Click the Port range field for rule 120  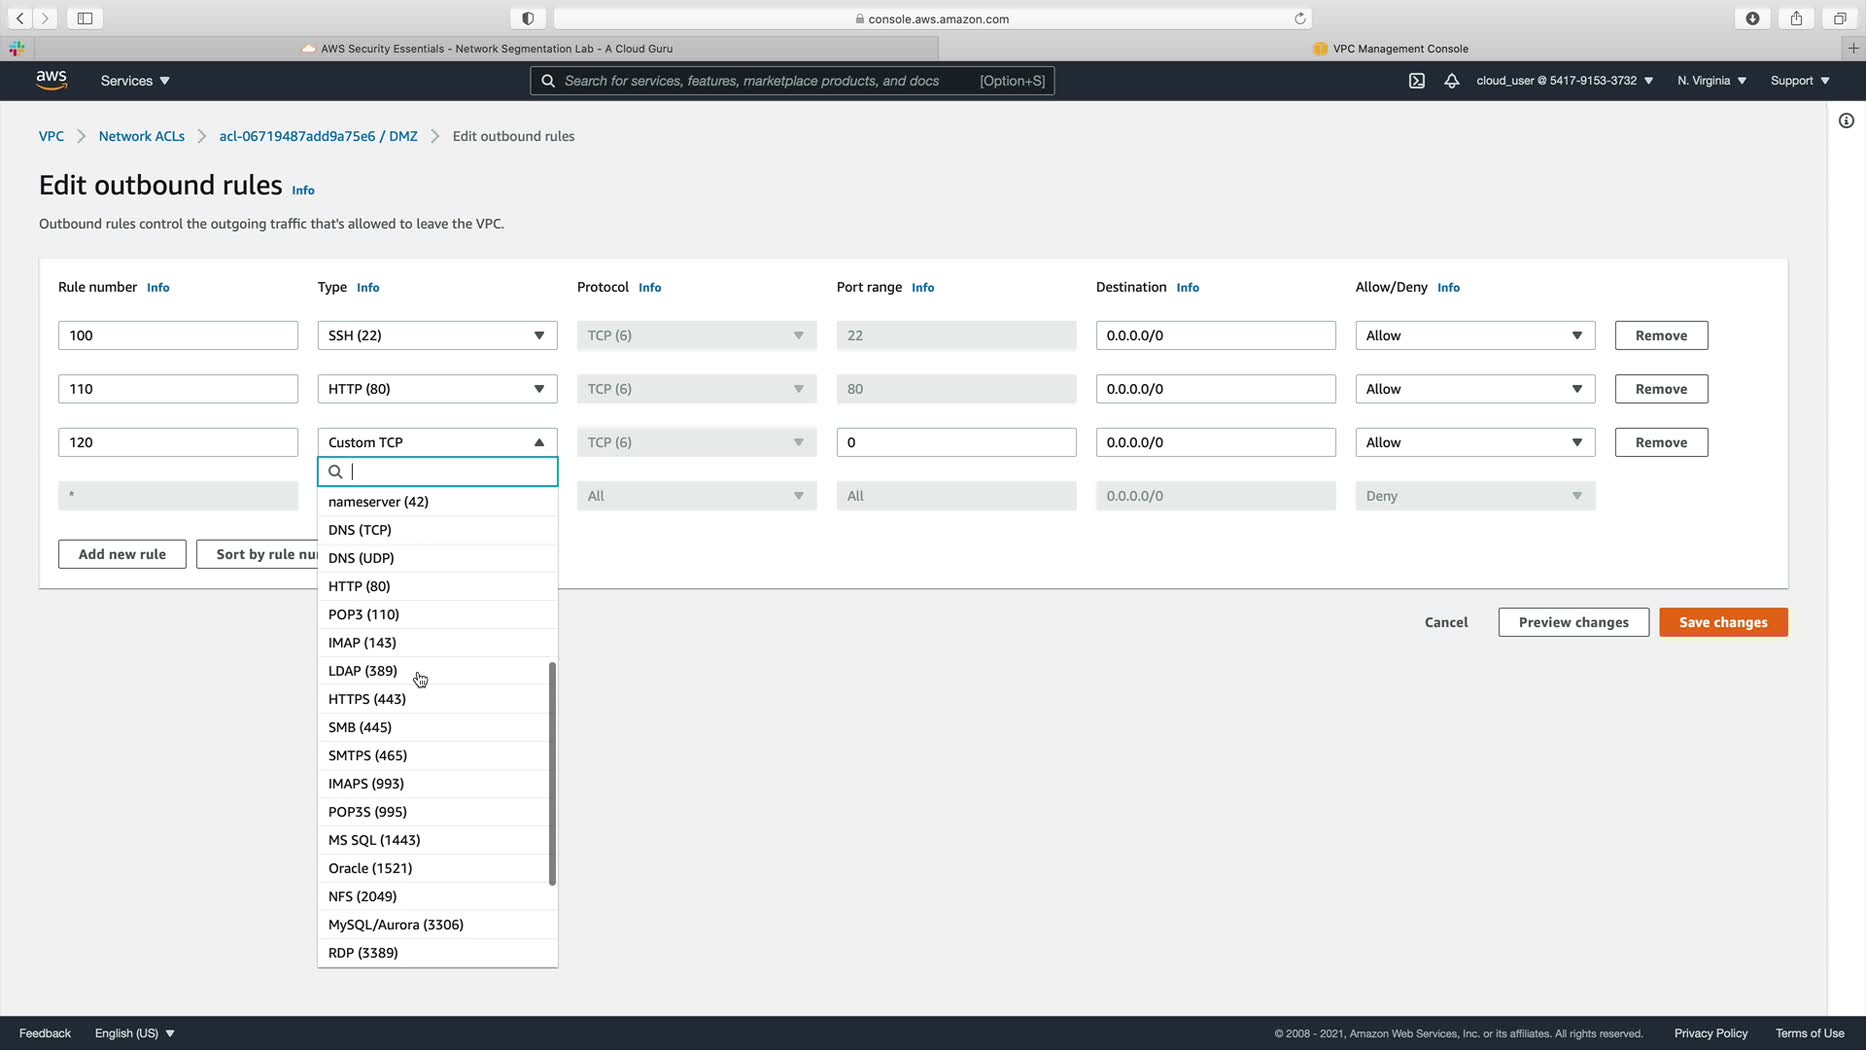click(x=956, y=442)
